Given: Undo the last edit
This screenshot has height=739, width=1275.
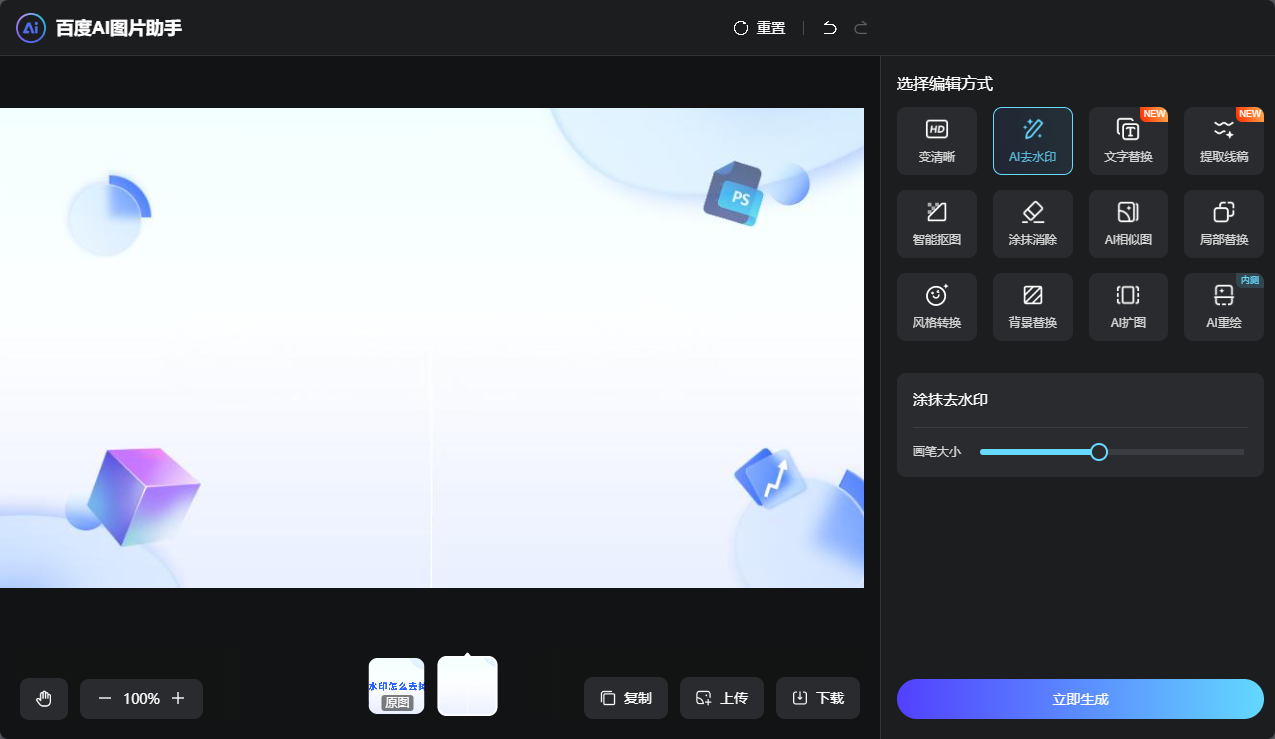Looking at the screenshot, I should point(829,28).
